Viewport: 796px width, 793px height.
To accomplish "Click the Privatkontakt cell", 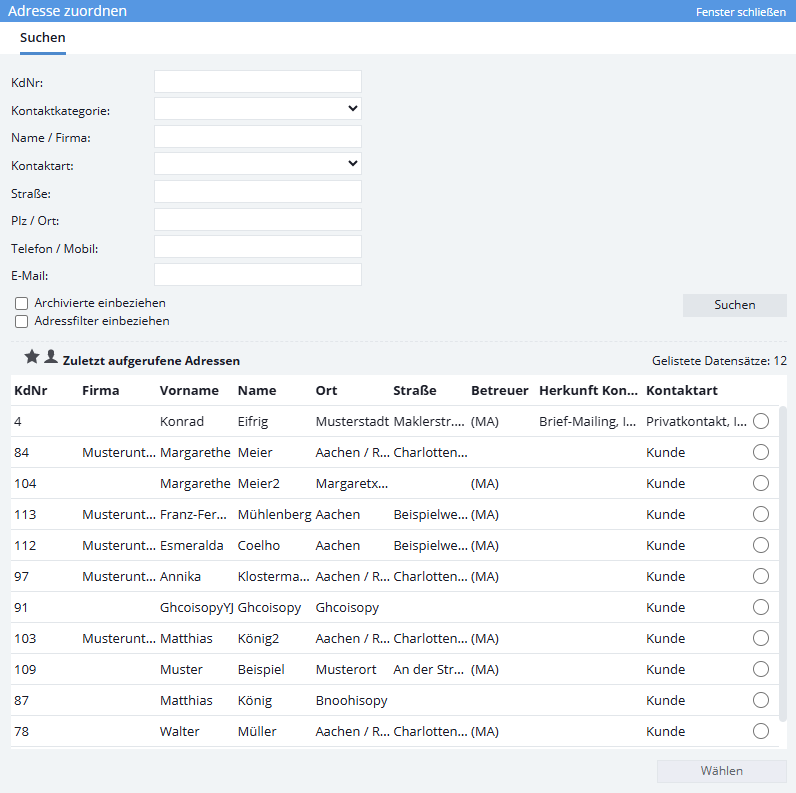I will click(x=696, y=421).
